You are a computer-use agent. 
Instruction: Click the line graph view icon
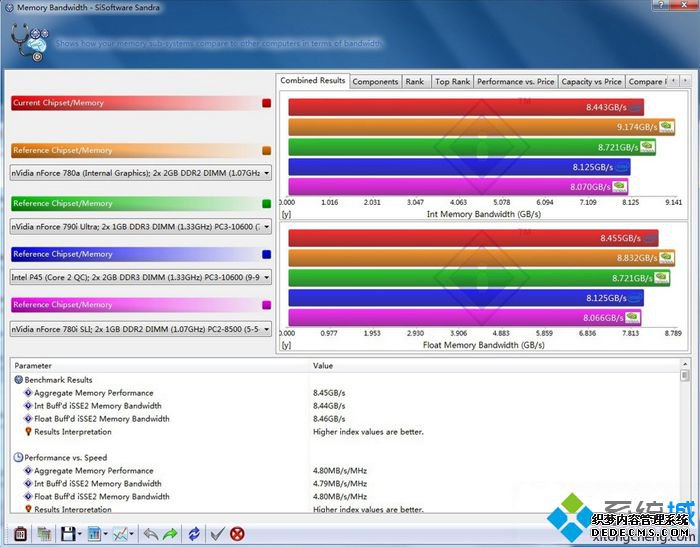point(120,534)
